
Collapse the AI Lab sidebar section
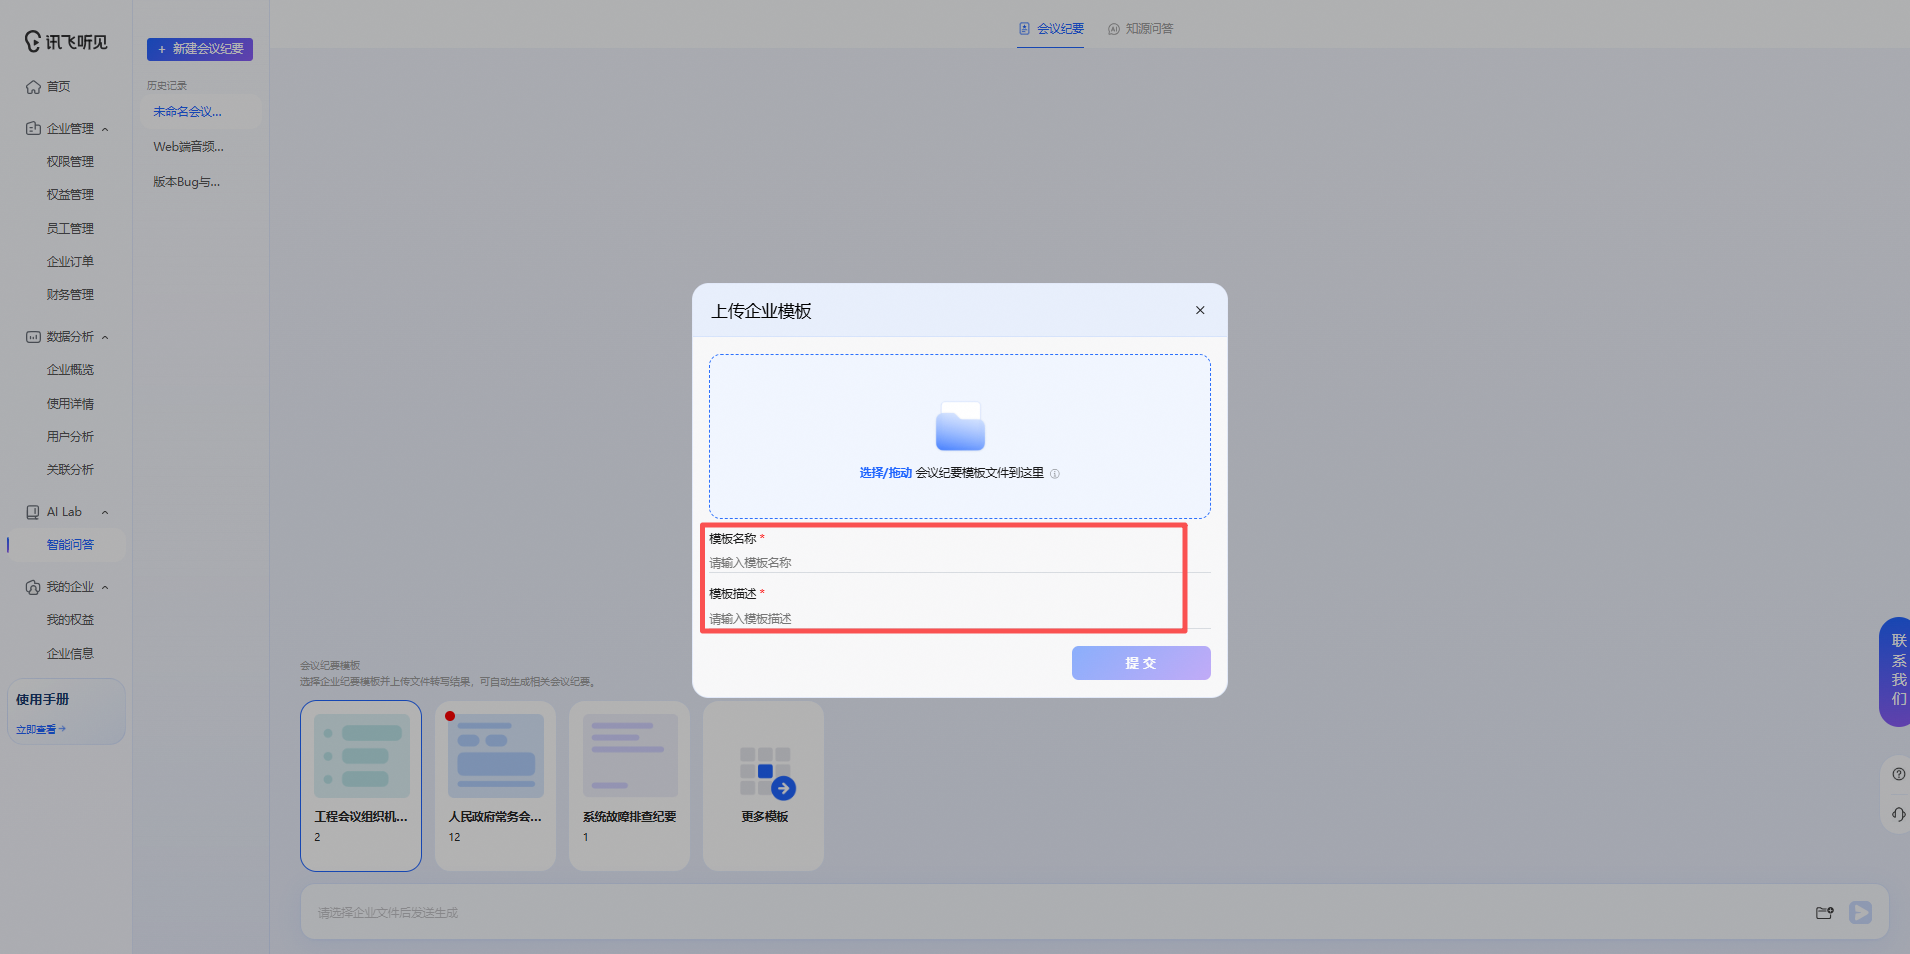point(105,512)
